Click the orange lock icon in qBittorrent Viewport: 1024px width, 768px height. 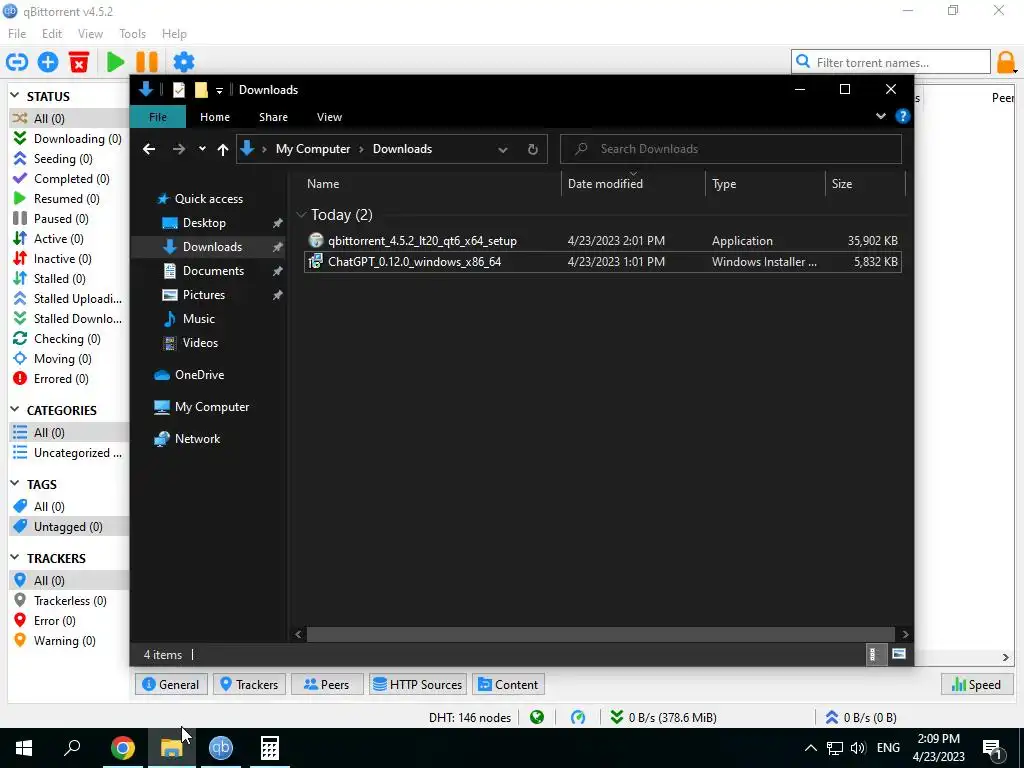click(x=1006, y=62)
